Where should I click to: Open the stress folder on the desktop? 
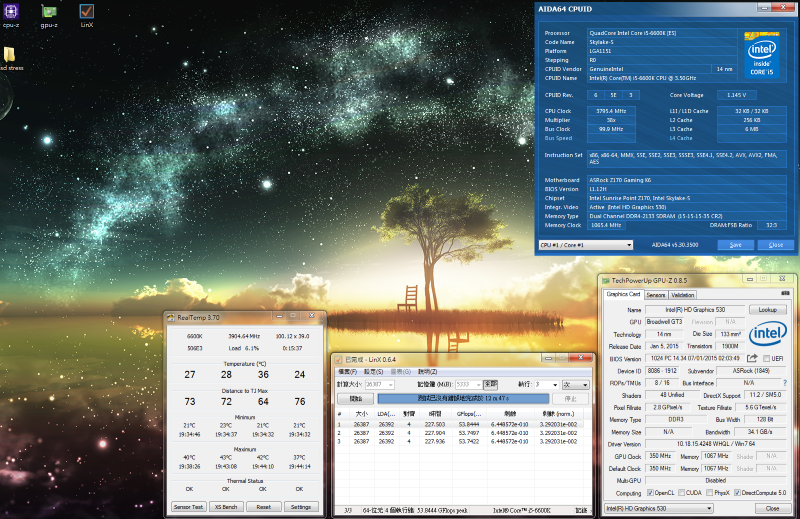click(10, 56)
